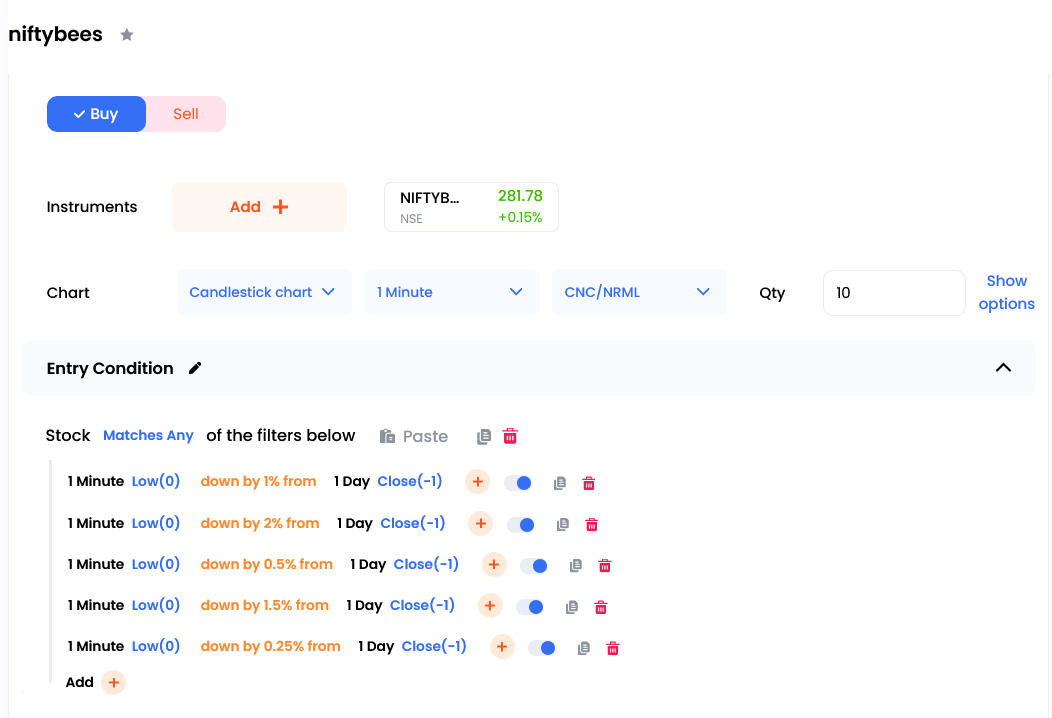Select the Buy position option
Image resolution: width=1052 pixels, height=718 pixels.
pyautogui.click(x=97, y=114)
